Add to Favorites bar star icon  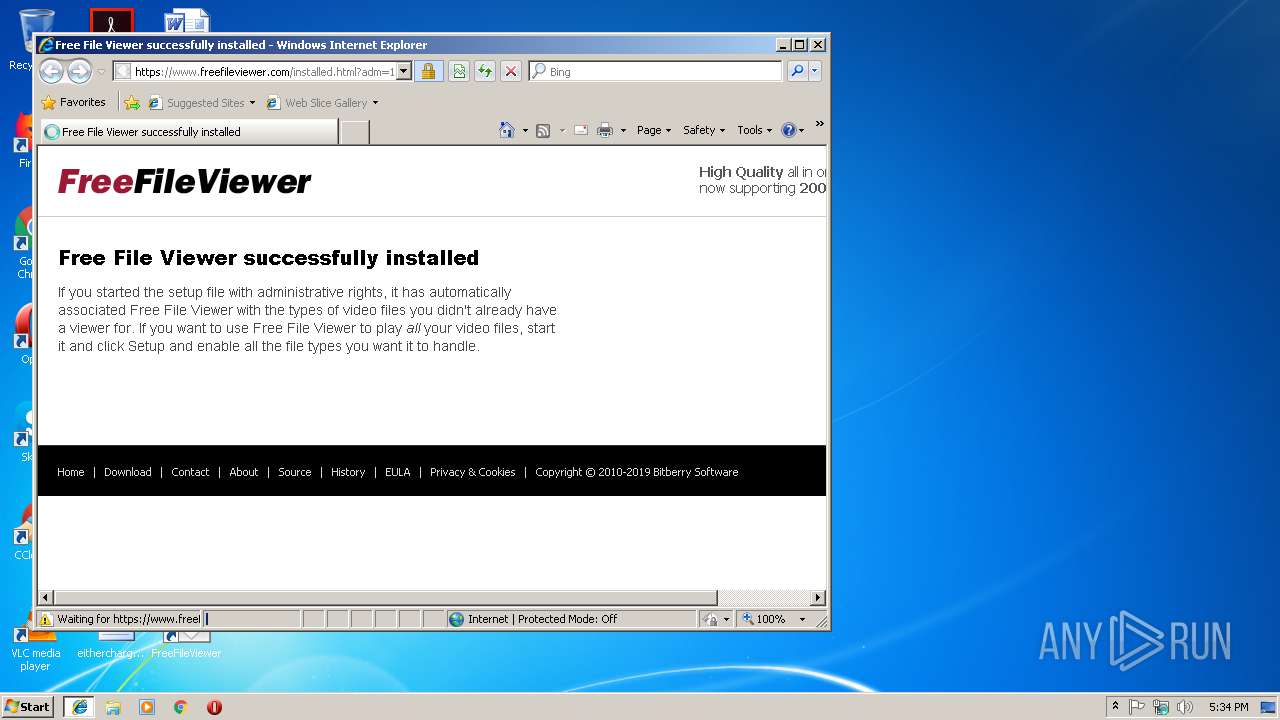click(131, 102)
